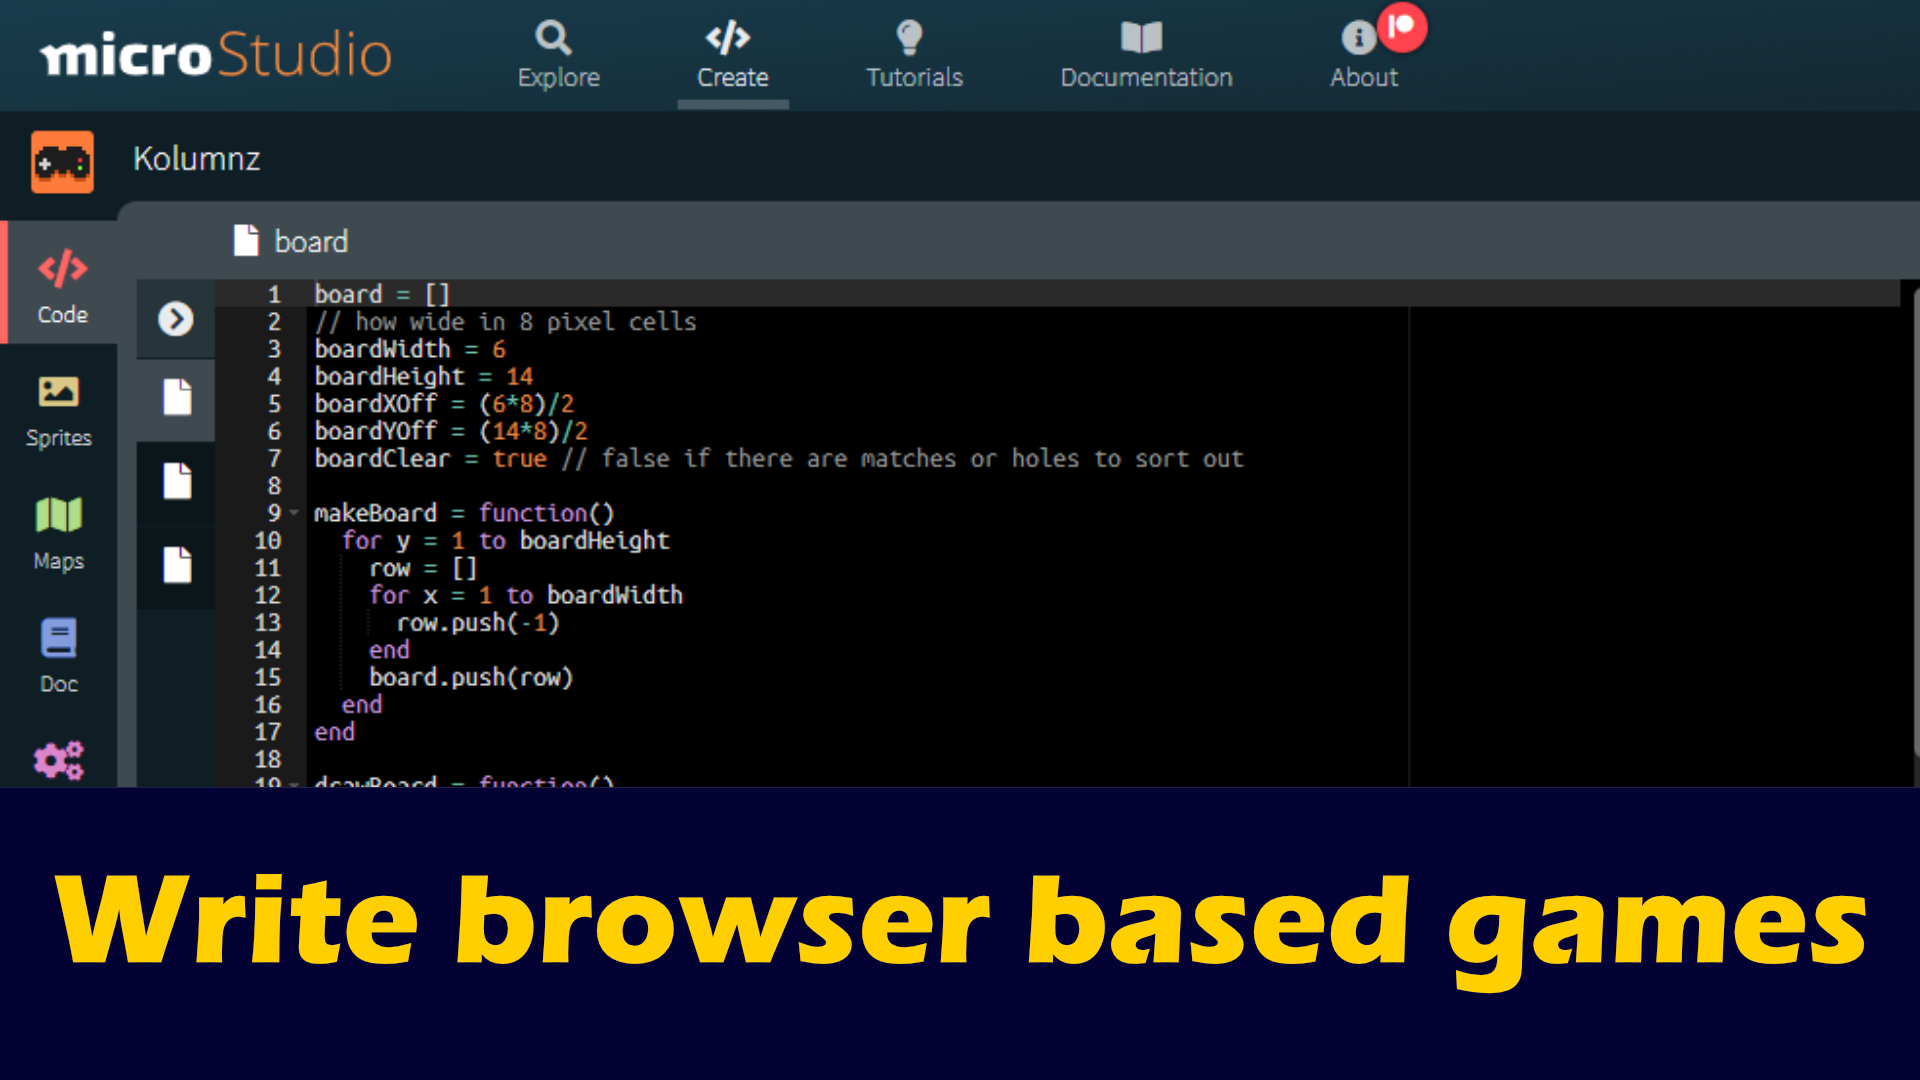Expand the source file list panel
Screen dimensions: 1920x1080
(176, 319)
